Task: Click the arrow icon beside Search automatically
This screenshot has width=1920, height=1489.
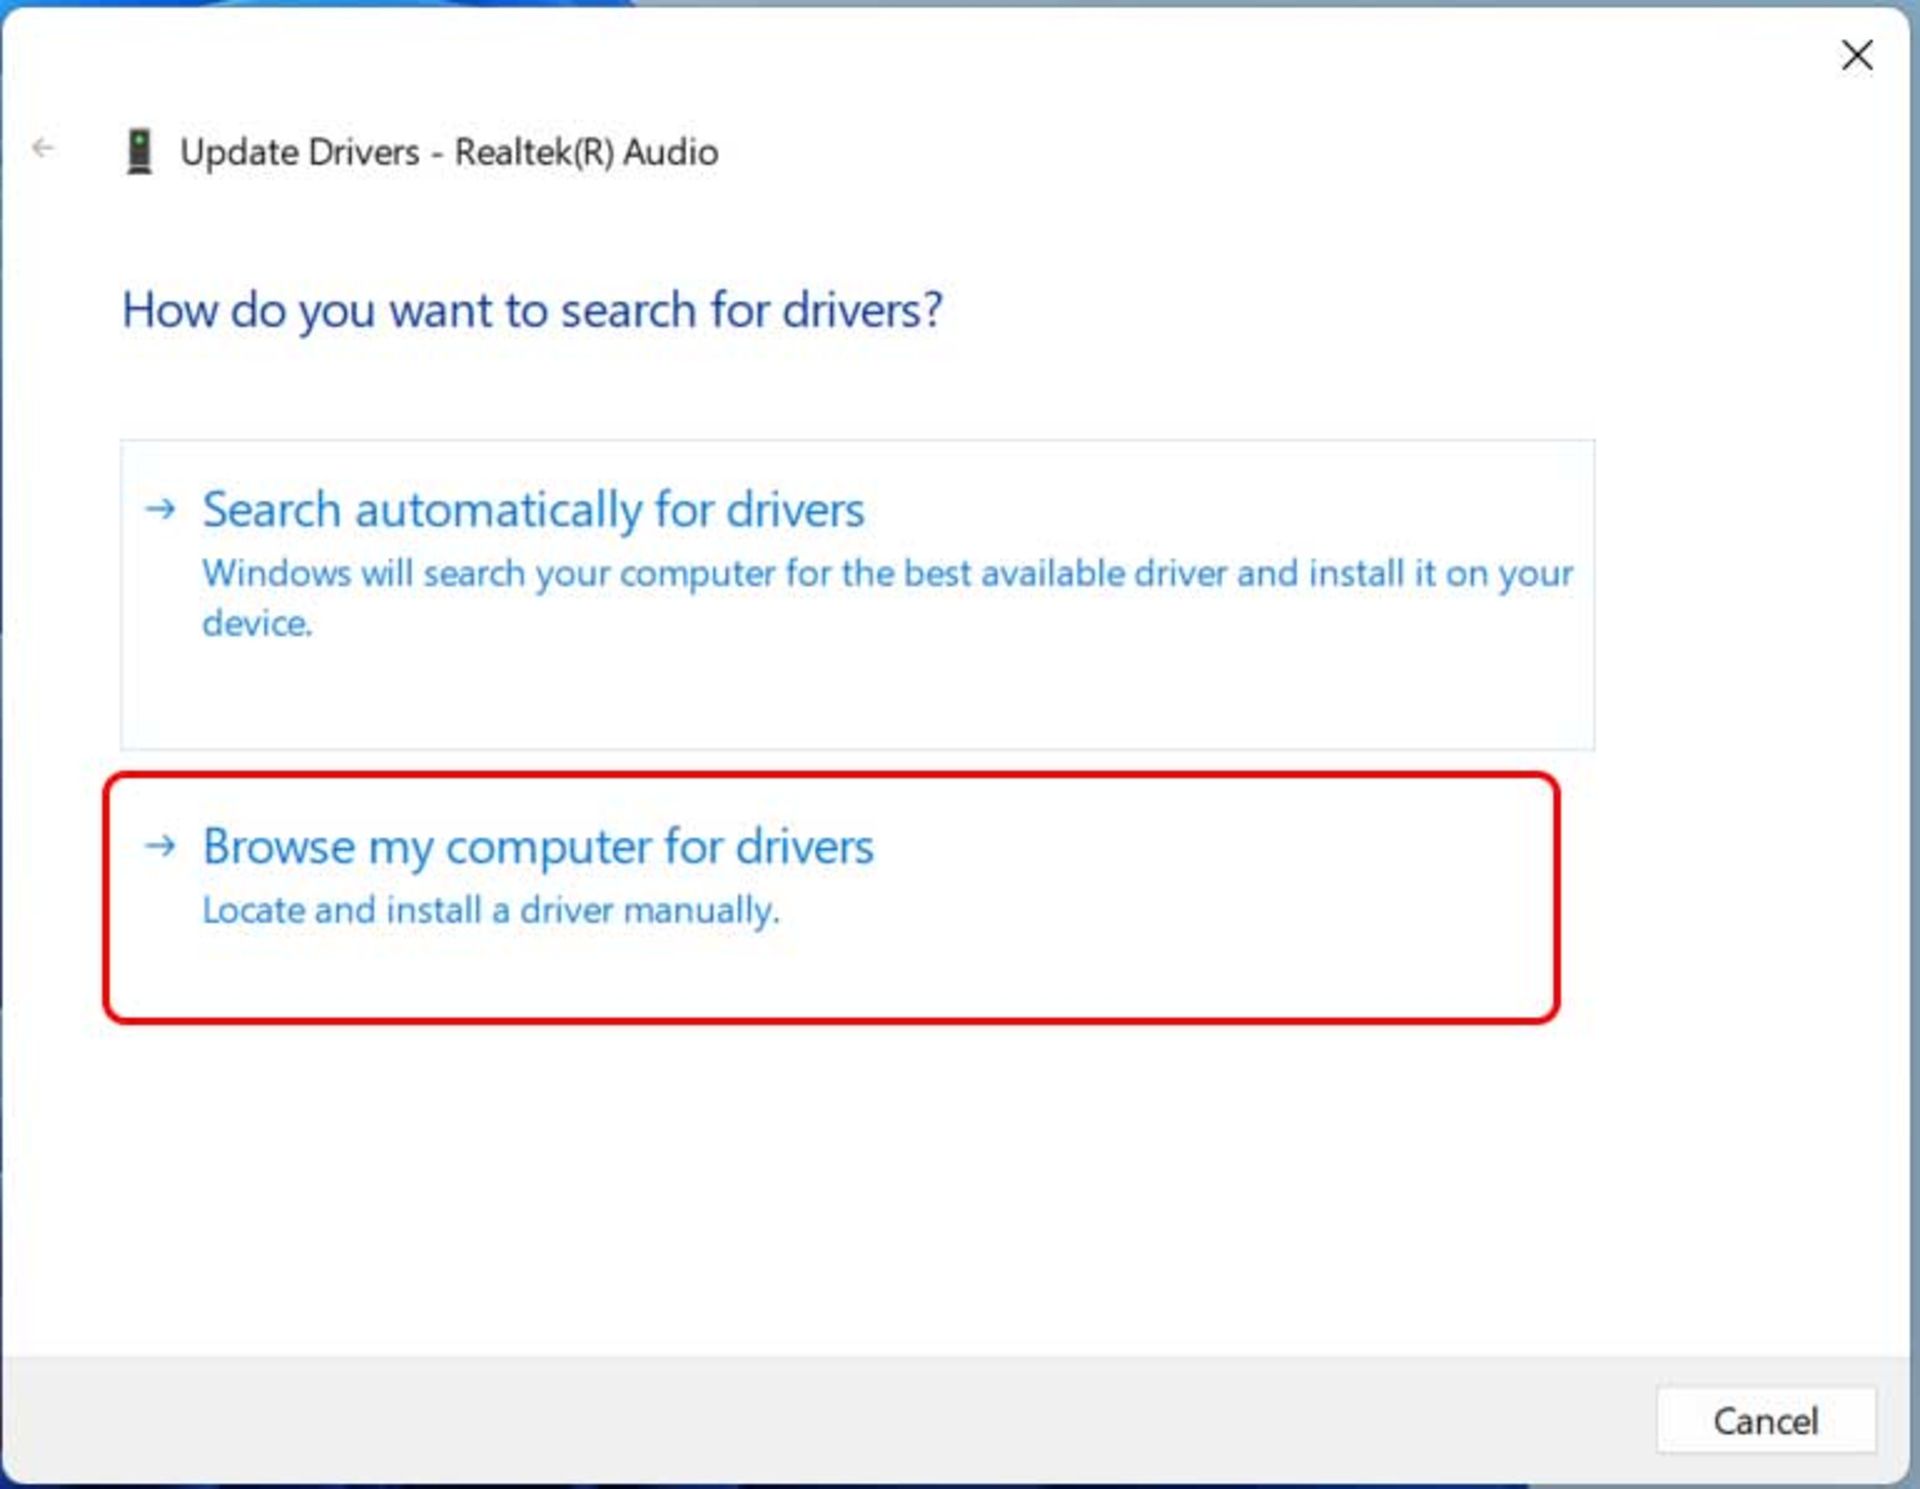Action: point(160,510)
